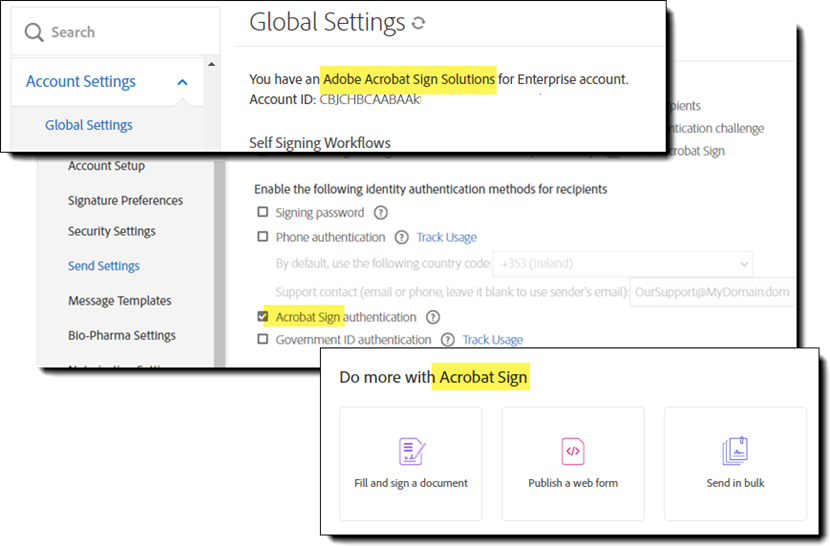The width and height of the screenshot is (830, 546).
Task: Enable Government ID authentication checkbox
Action: [263, 338]
